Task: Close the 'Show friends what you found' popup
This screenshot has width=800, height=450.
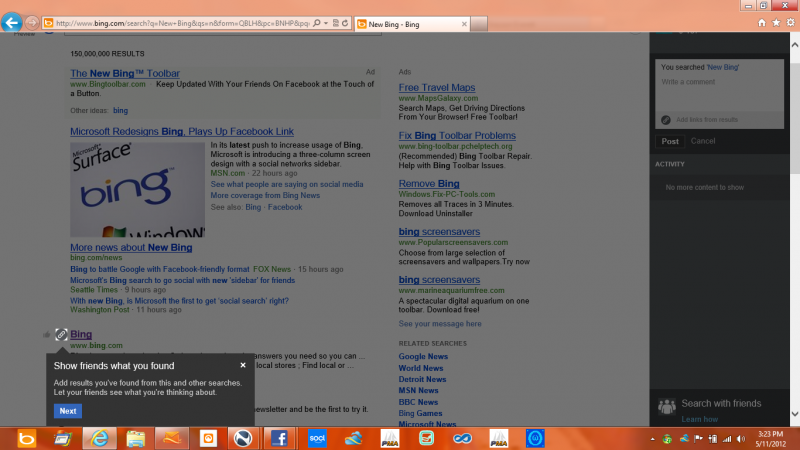Action: [x=243, y=365]
